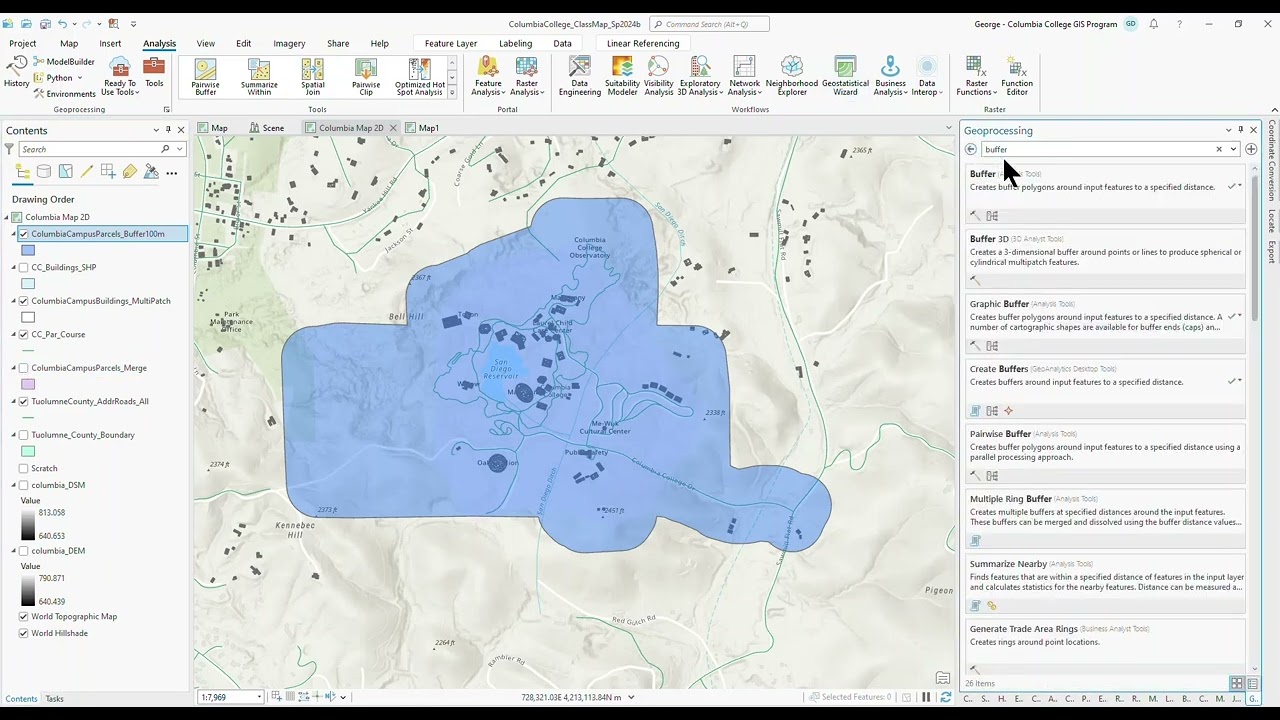Pause map drawing in status bar
This screenshot has height=720, width=1280.
click(x=926, y=697)
